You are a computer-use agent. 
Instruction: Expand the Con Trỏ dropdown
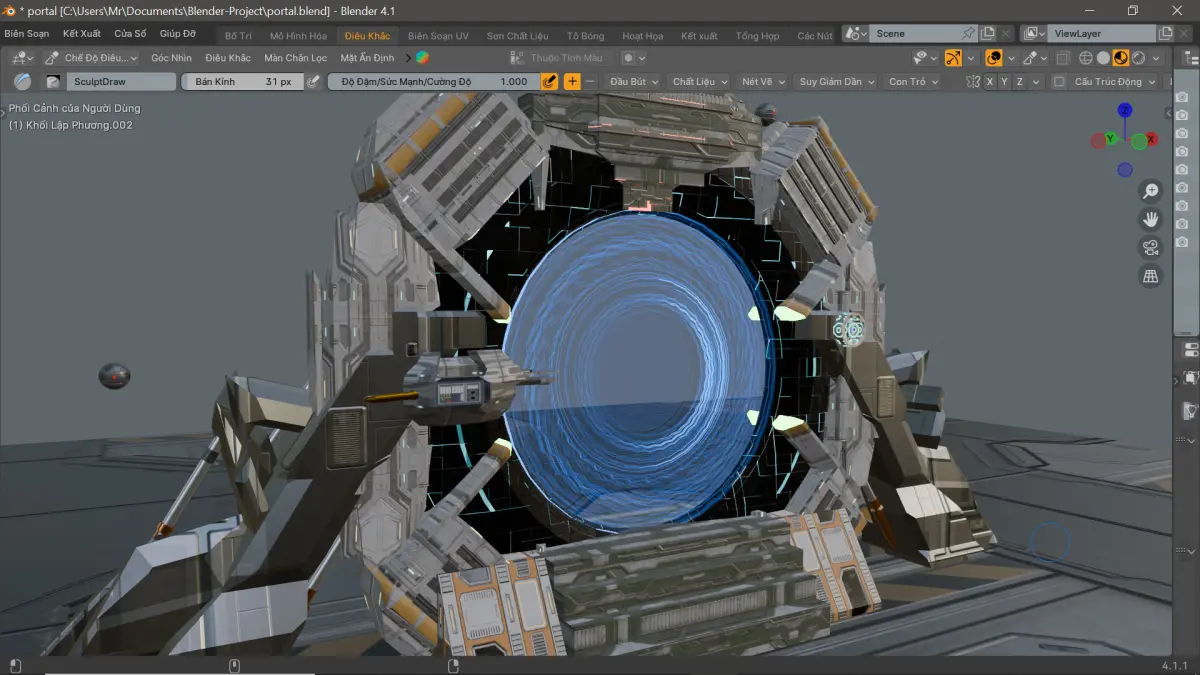[x=913, y=82]
